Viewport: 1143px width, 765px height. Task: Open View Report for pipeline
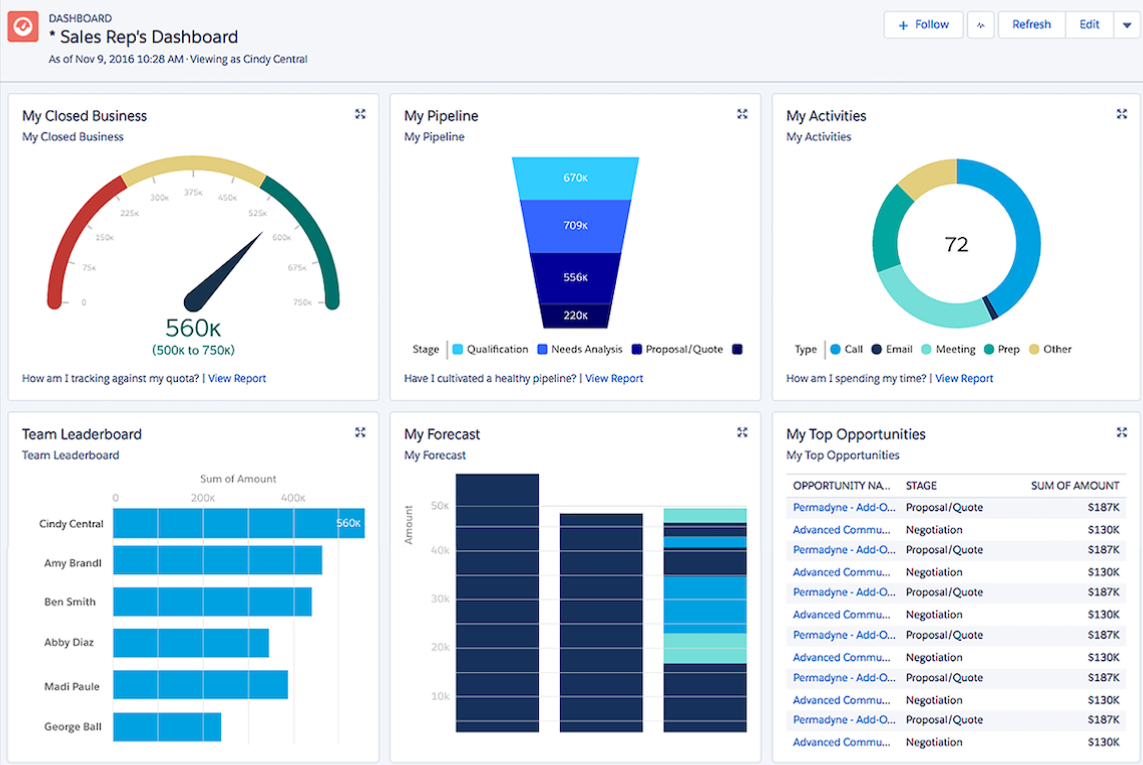click(615, 378)
